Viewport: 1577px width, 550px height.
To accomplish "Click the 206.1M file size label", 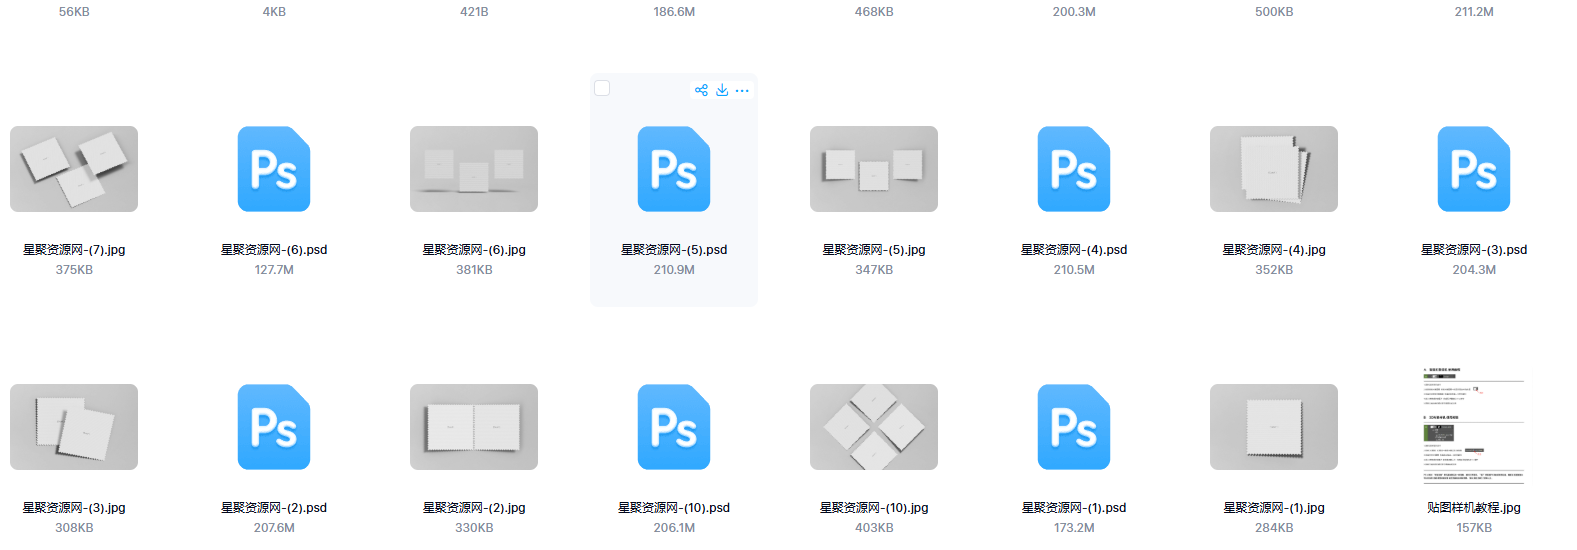I will (x=674, y=528).
